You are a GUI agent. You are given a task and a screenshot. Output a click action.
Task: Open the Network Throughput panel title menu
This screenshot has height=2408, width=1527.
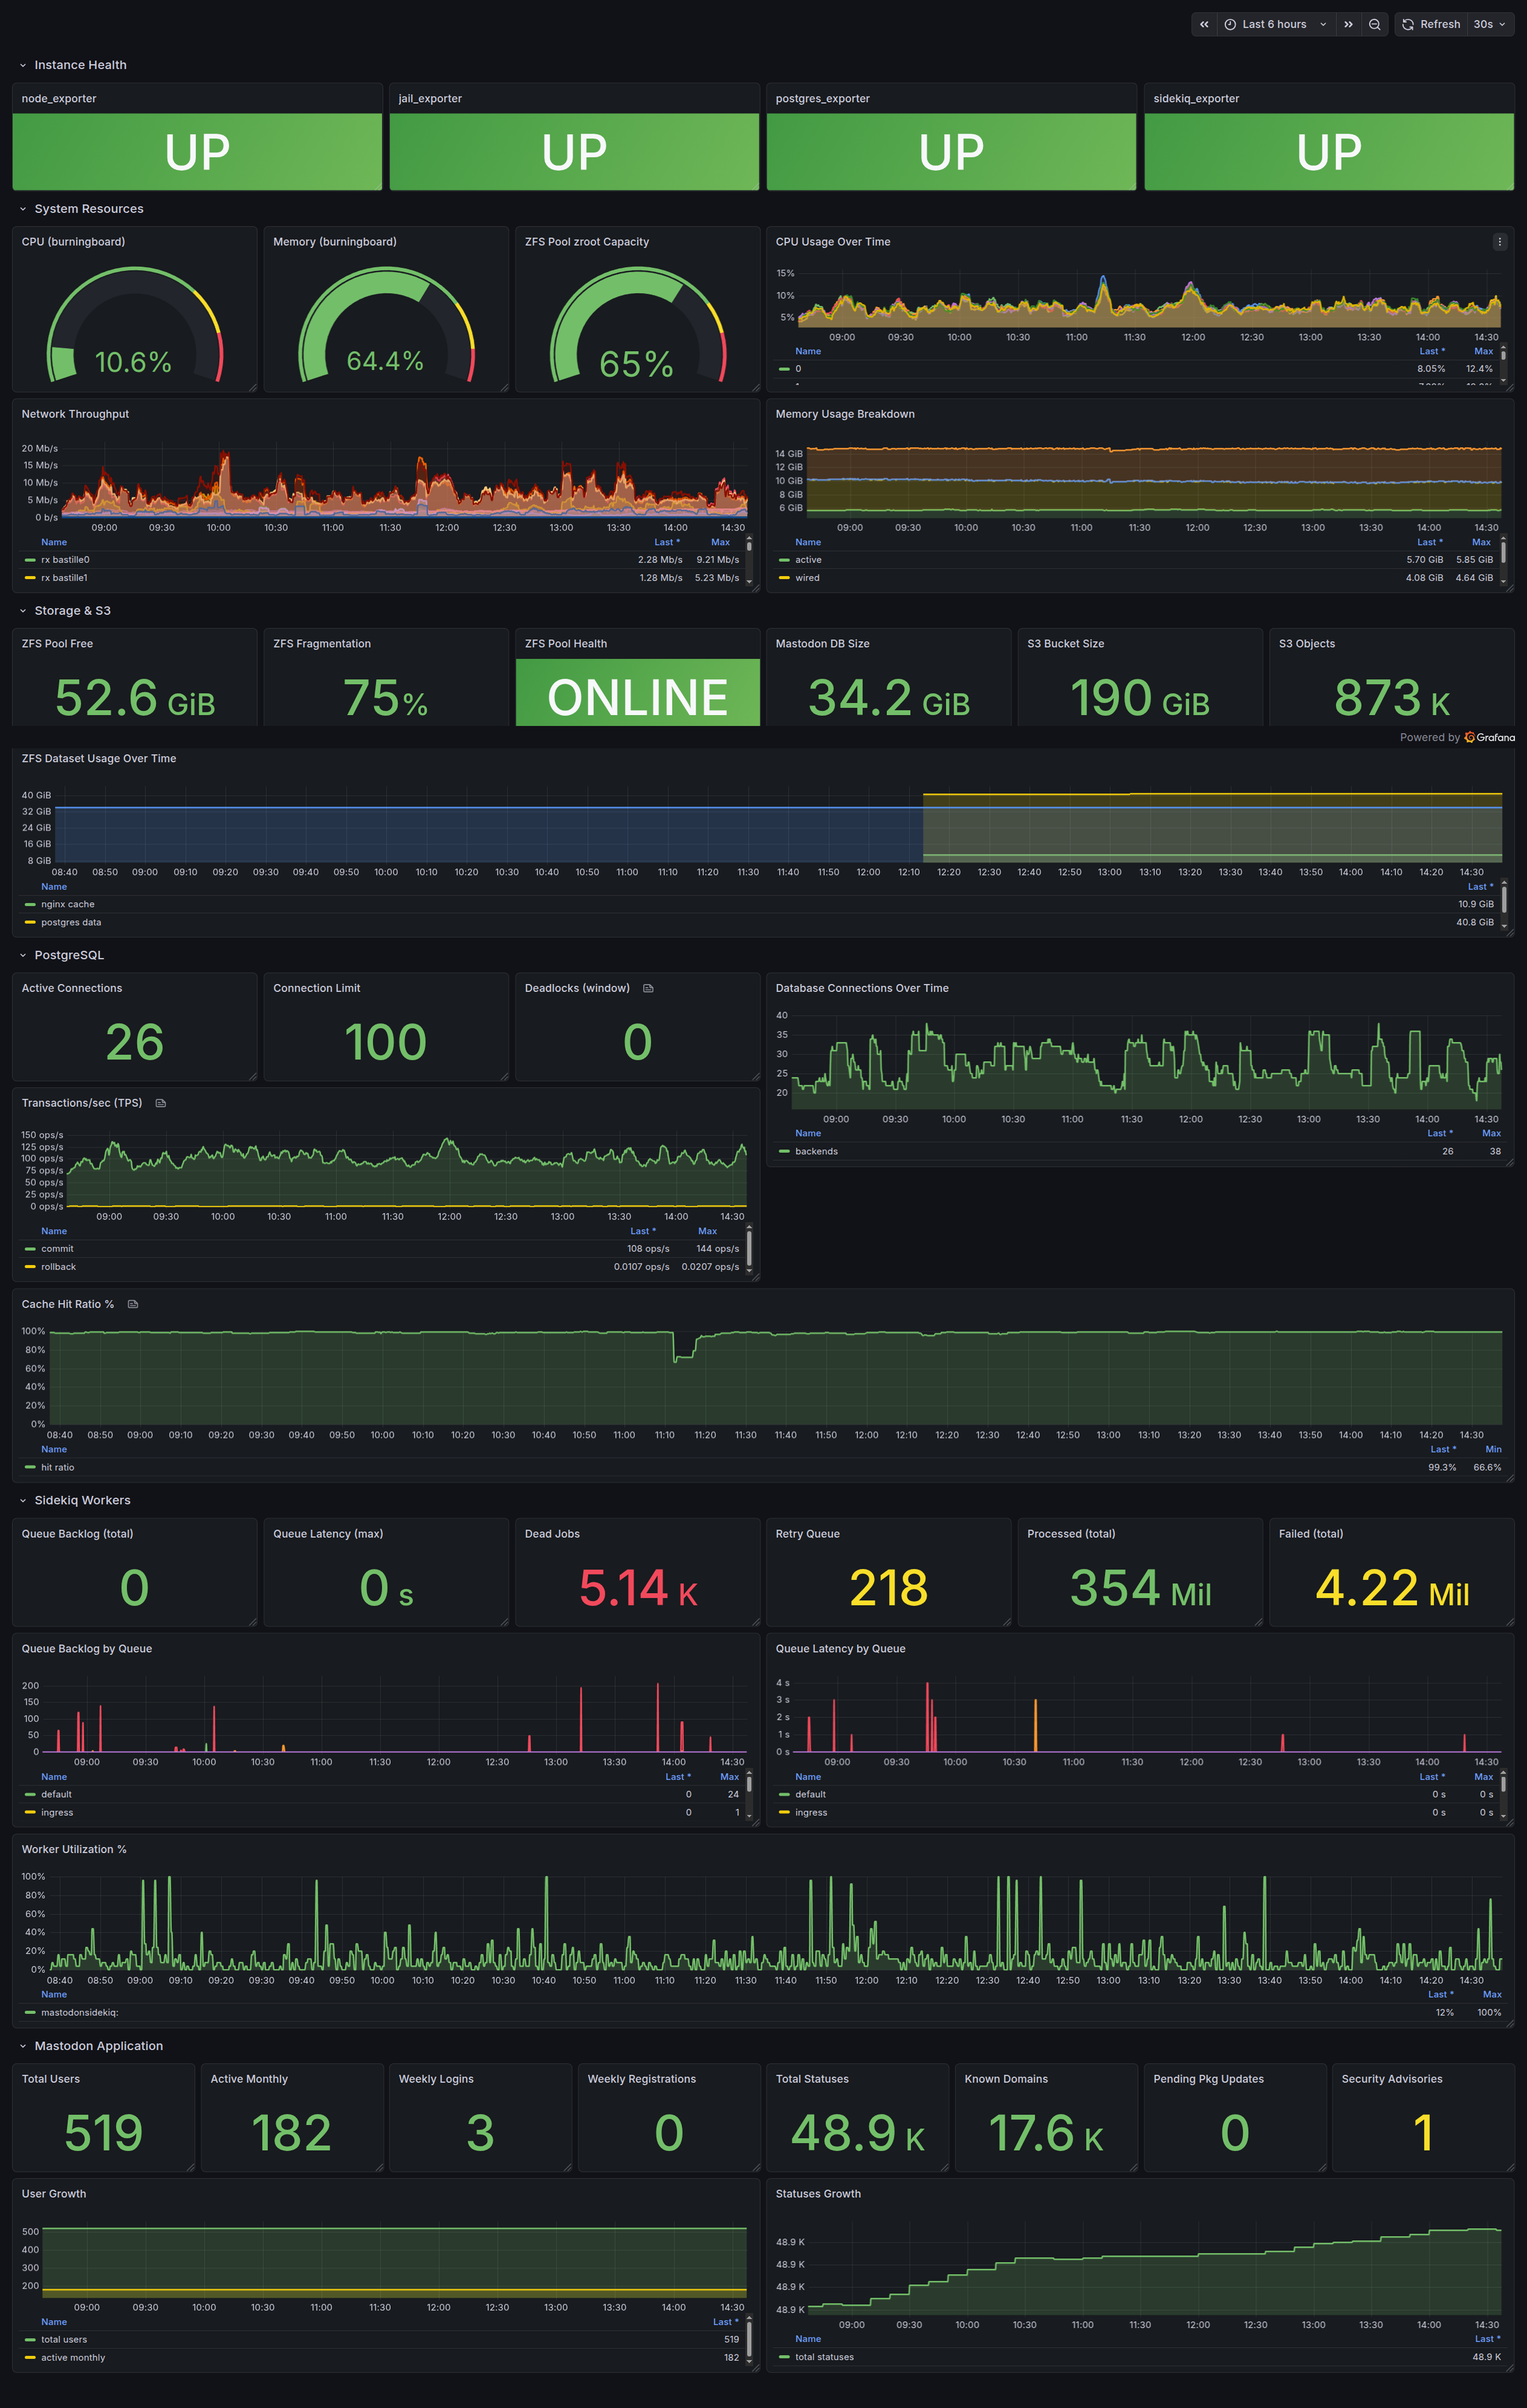coord(75,414)
